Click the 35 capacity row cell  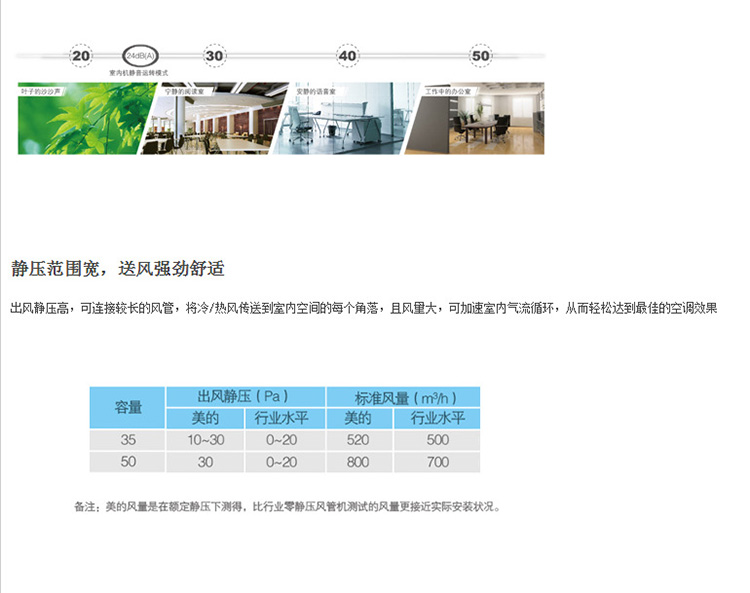click(x=128, y=440)
